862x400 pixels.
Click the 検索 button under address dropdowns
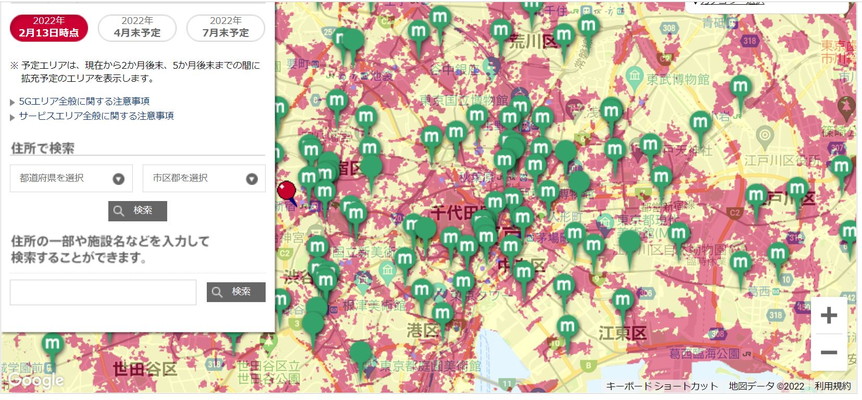point(137,210)
